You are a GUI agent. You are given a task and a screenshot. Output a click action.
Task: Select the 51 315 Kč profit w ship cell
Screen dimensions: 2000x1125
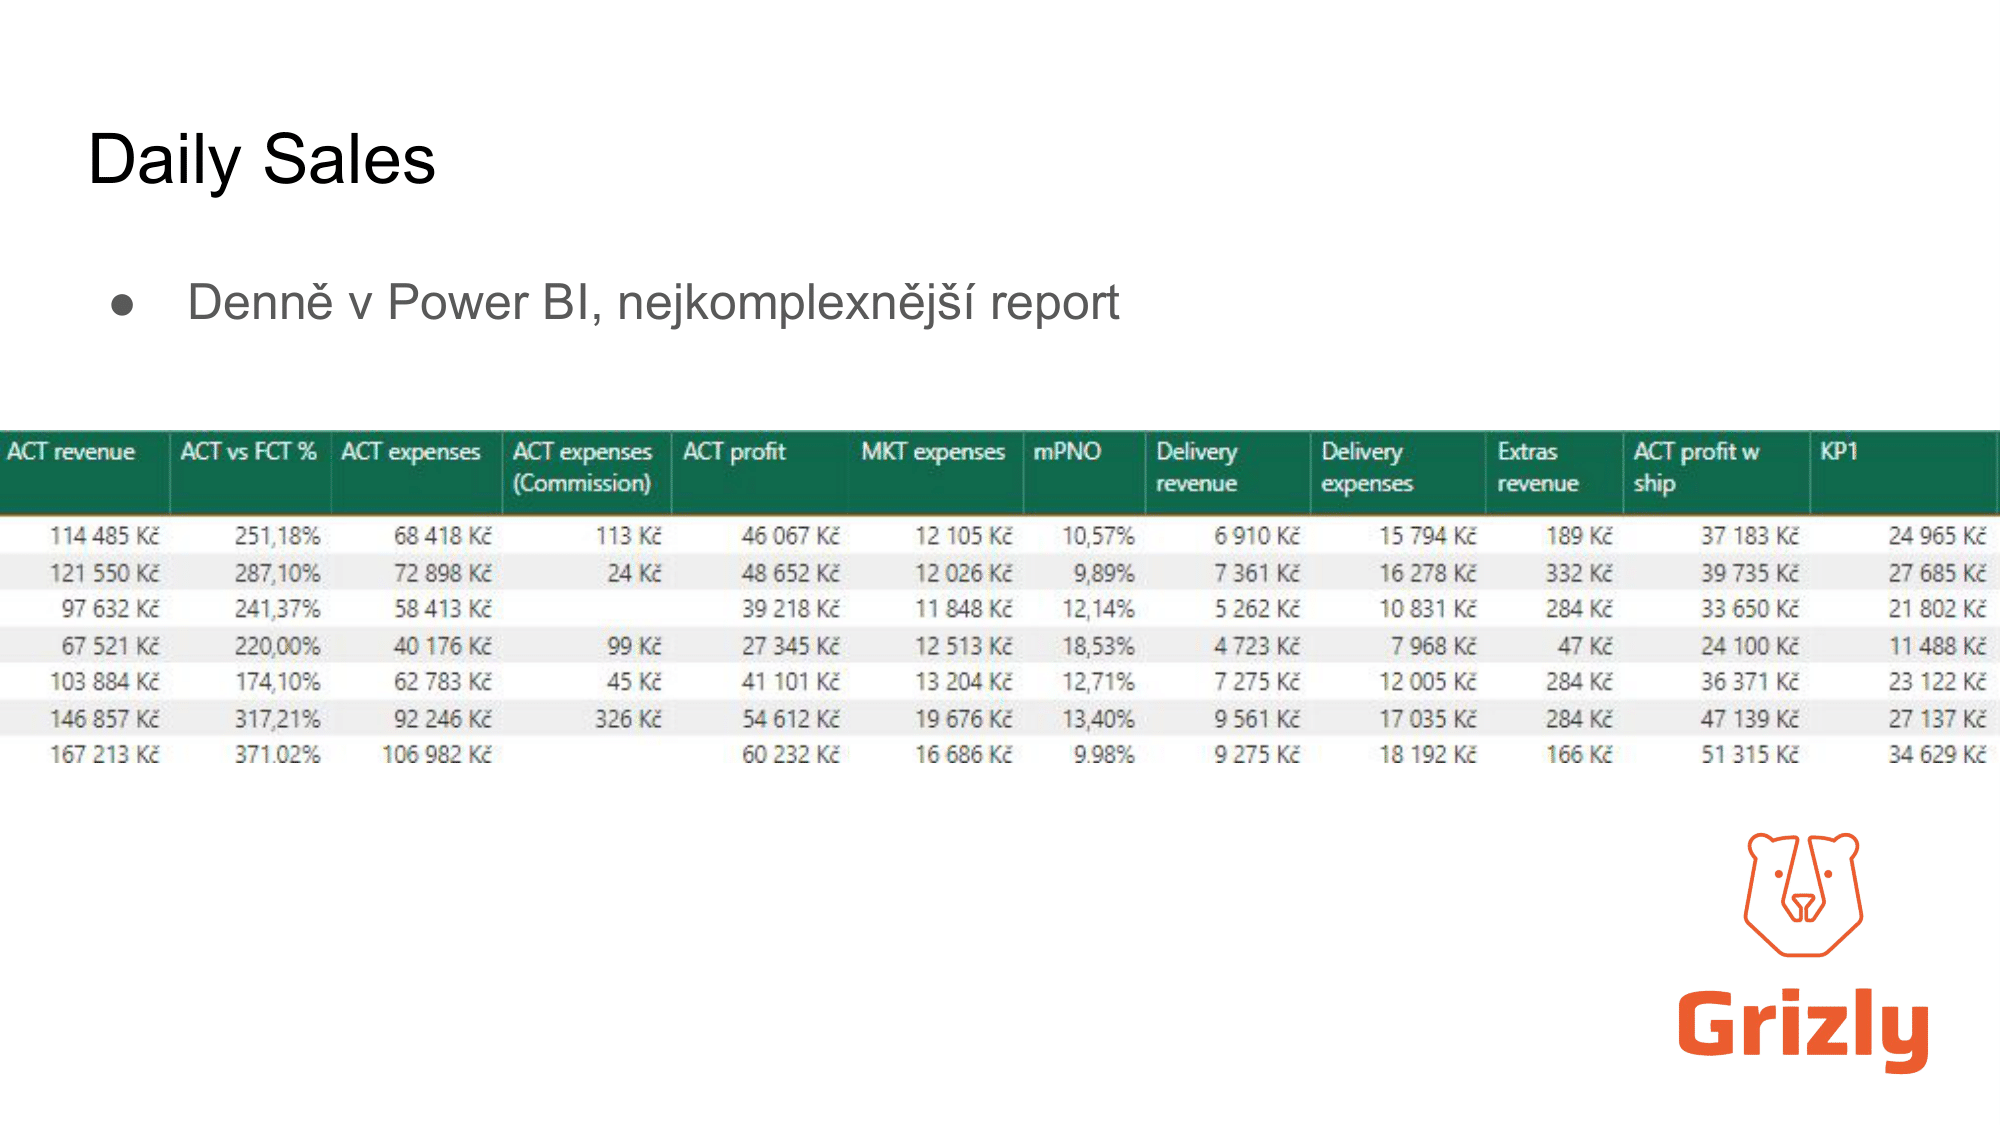click(1750, 755)
